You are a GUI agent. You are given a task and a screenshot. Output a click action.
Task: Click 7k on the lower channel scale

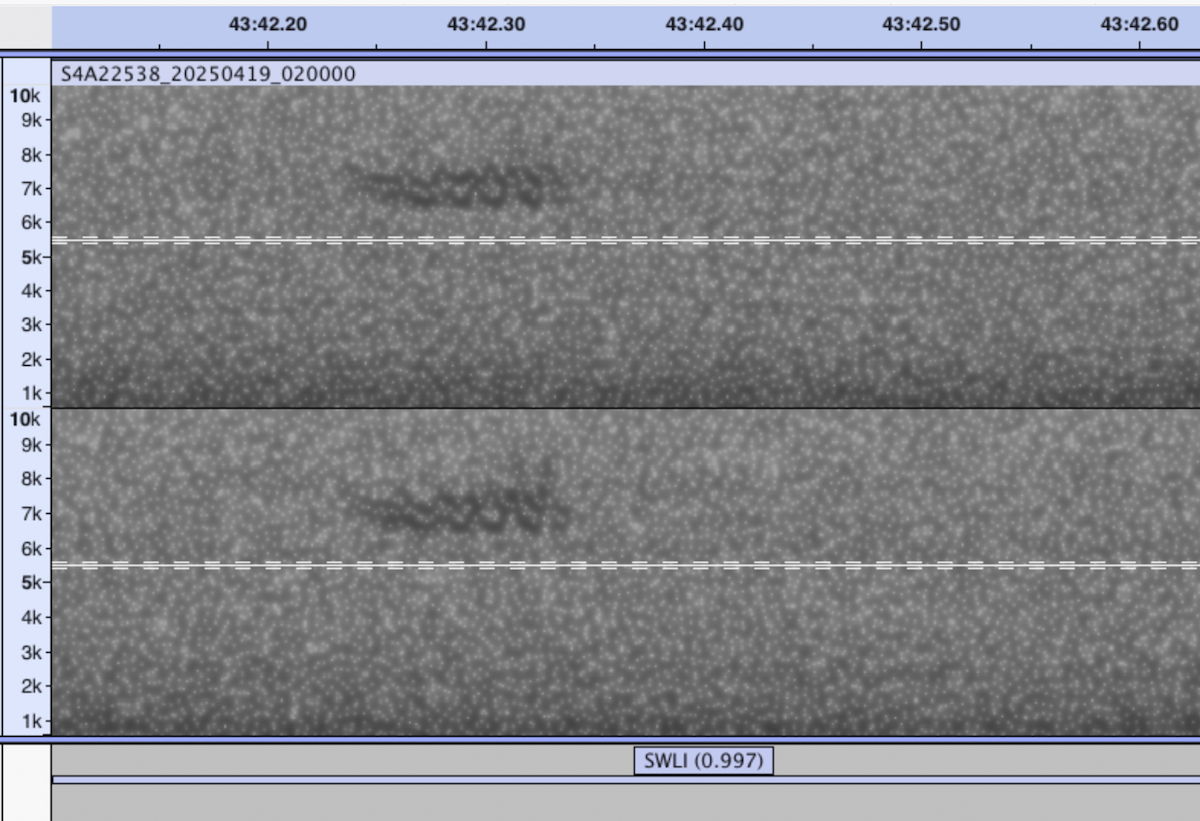click(30, 513)
